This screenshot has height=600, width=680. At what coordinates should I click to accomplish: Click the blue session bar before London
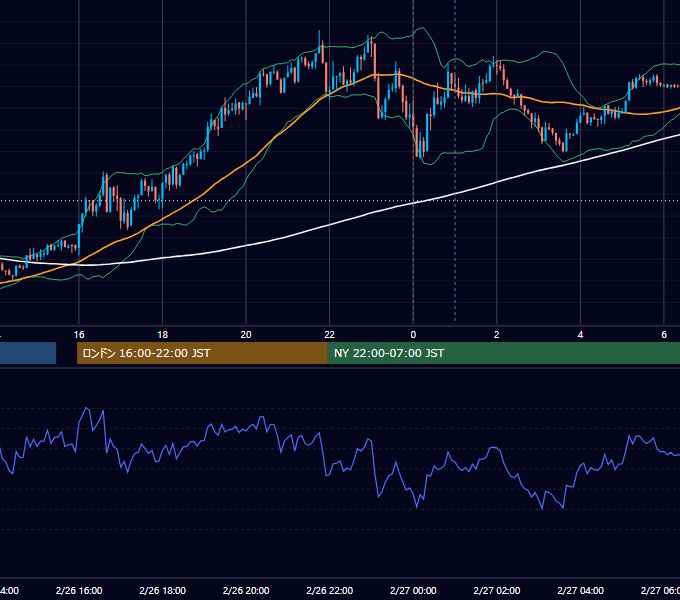28,353
